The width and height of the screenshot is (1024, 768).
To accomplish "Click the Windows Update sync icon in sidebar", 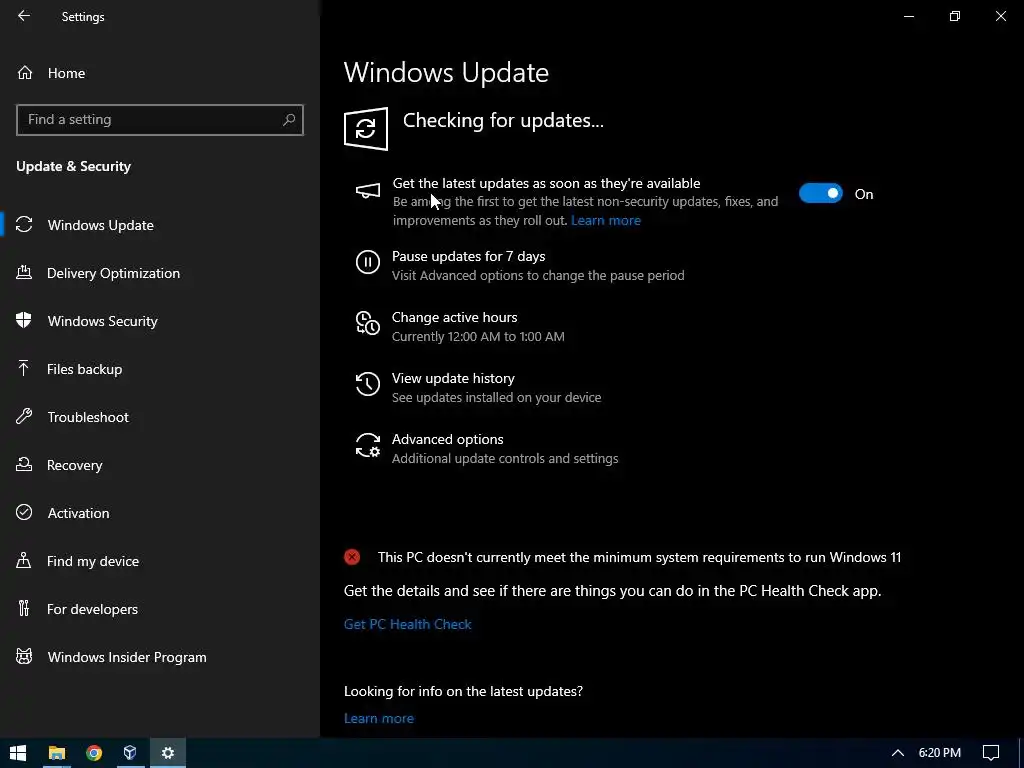I will 24,225.
